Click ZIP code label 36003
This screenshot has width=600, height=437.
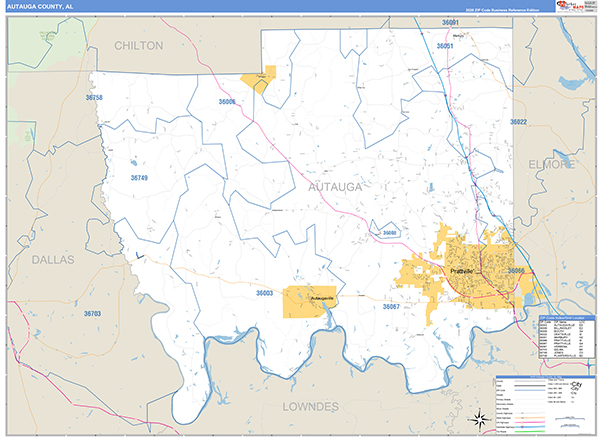264,293
